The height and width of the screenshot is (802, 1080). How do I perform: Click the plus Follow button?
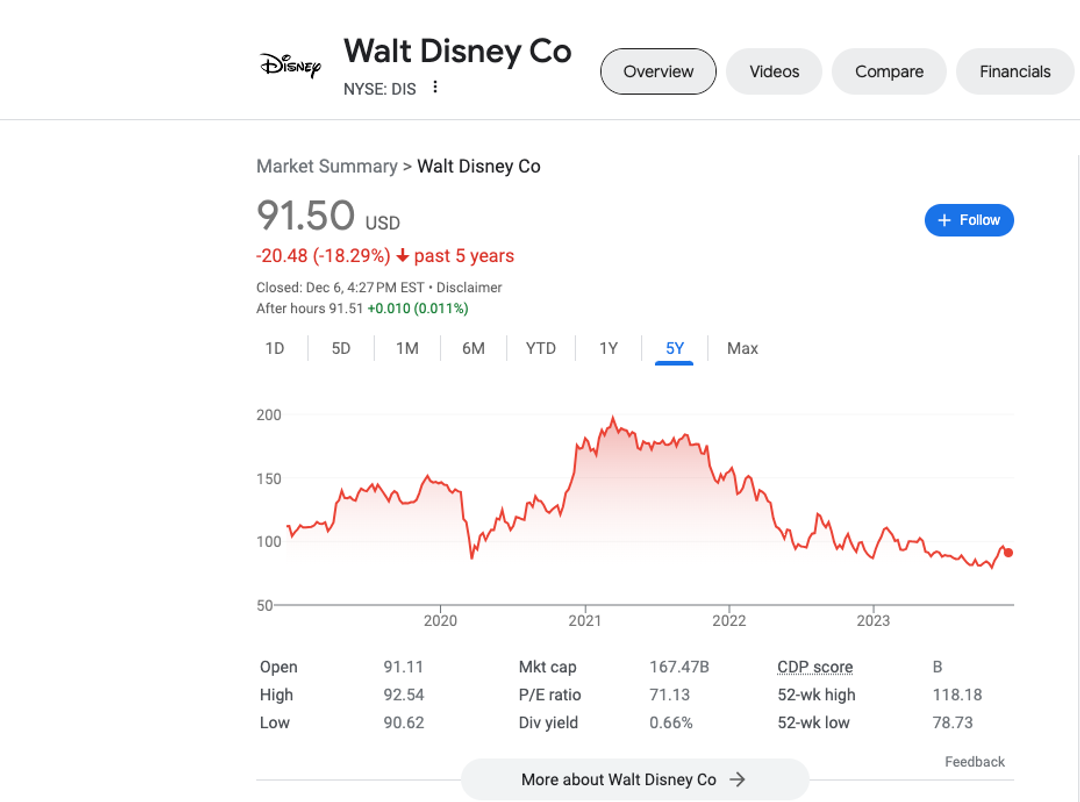(x=969, y=220)
